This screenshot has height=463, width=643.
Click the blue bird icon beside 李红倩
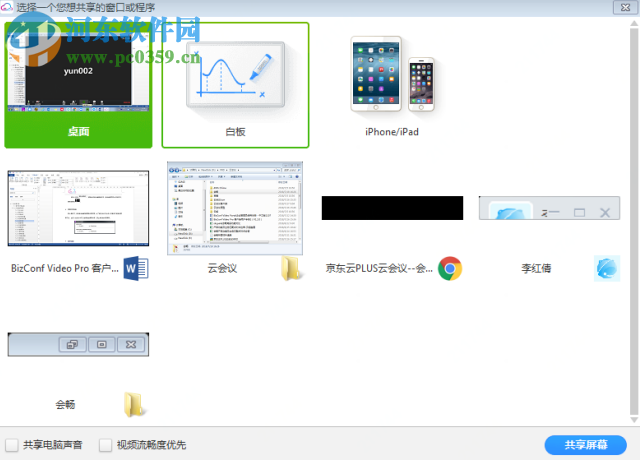pyautogui.click(x=607, y=269)
